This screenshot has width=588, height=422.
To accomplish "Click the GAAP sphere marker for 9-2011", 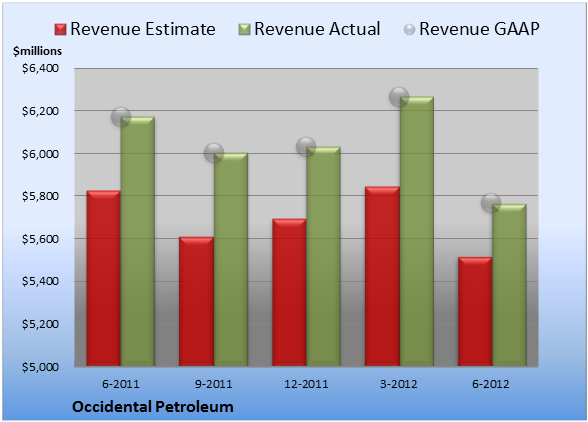I will [x=214, y=153].
